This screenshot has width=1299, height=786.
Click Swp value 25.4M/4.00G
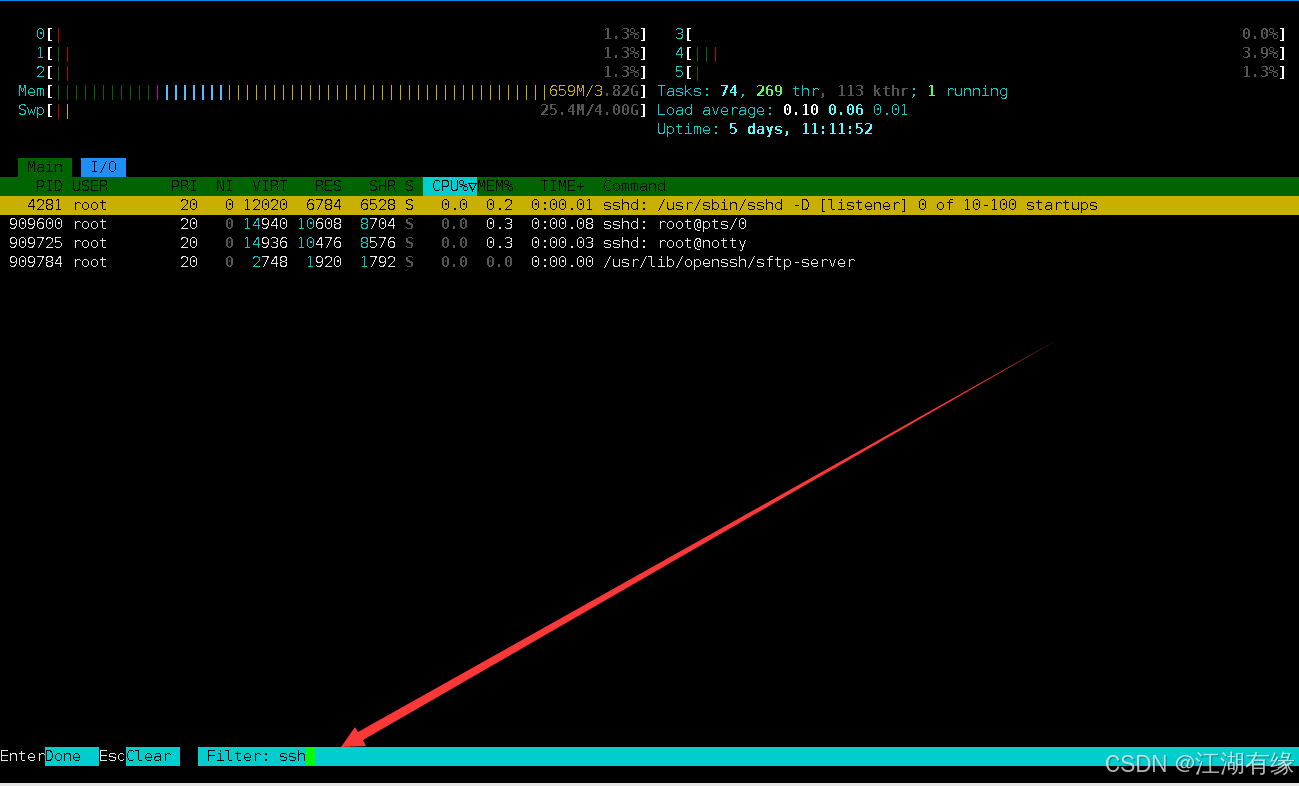(590, 110)
